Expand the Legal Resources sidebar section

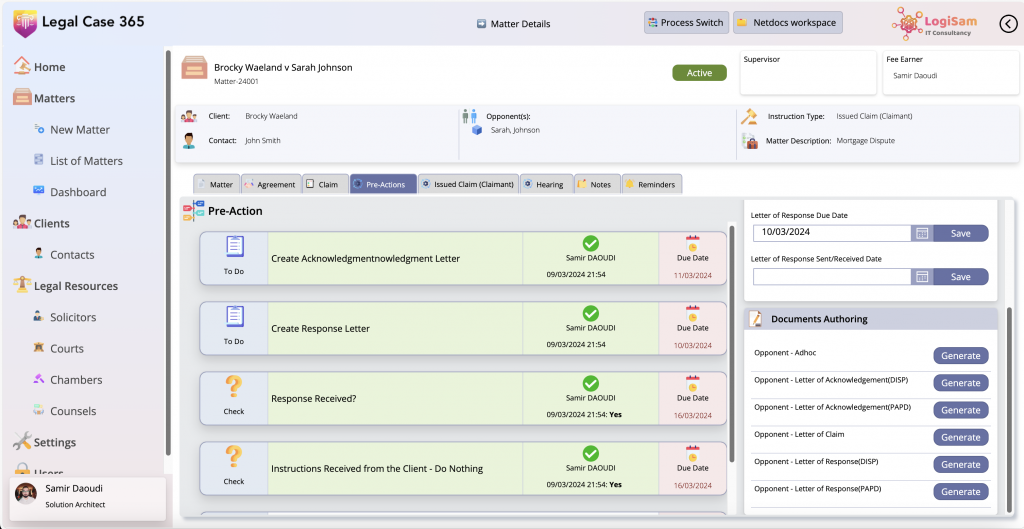75,286
